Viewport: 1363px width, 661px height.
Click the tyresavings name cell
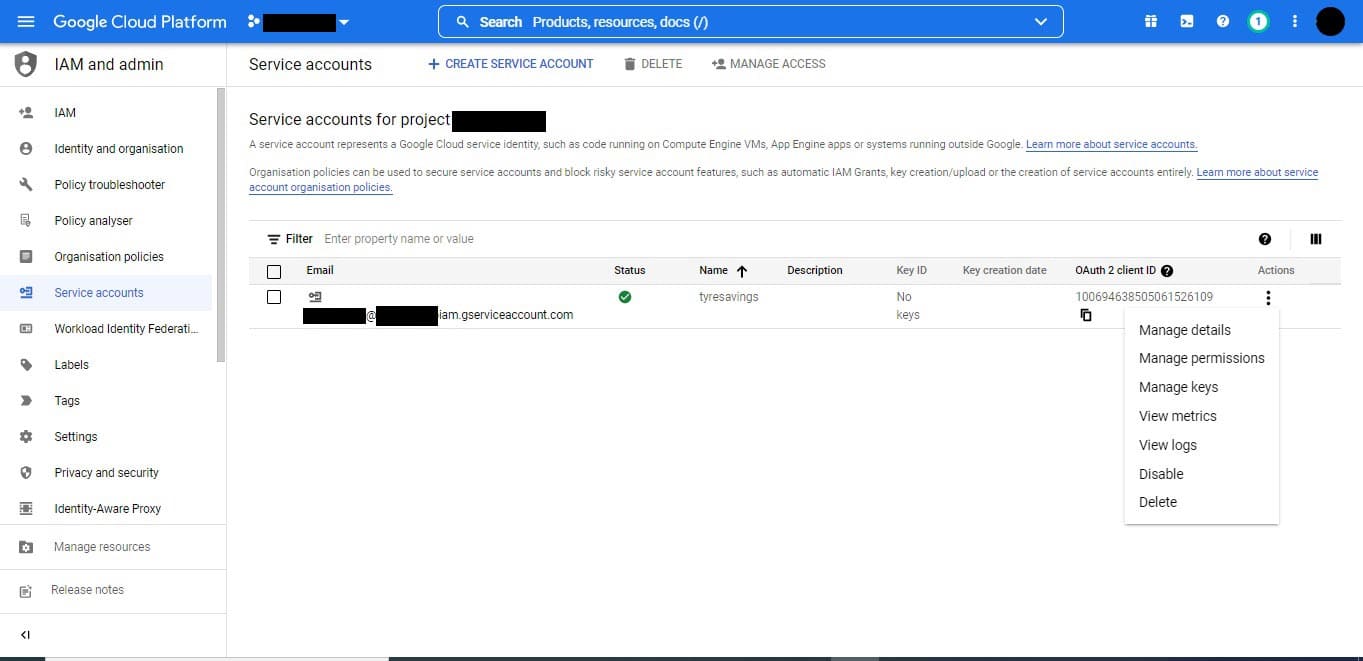[729, 297]
